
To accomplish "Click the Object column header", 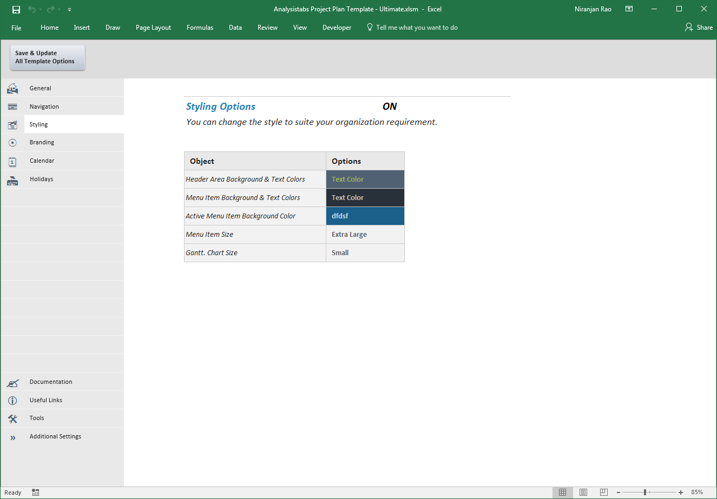I will [x=255, y=161].
